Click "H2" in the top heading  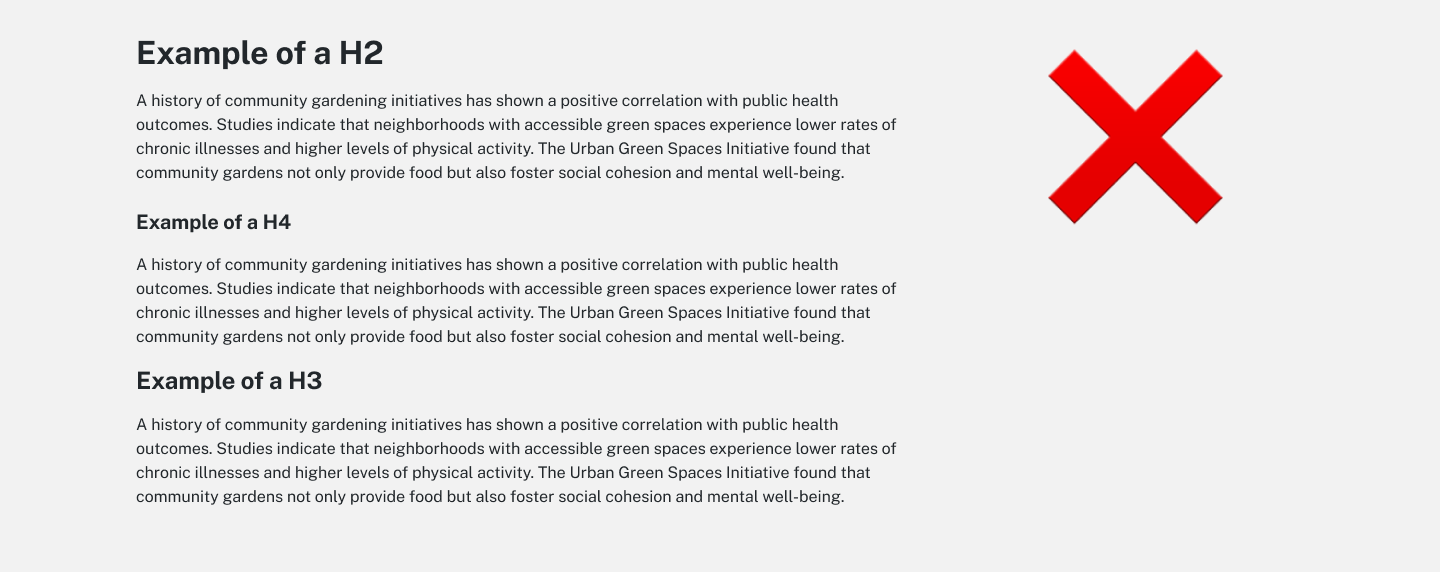tap(361, 53)
